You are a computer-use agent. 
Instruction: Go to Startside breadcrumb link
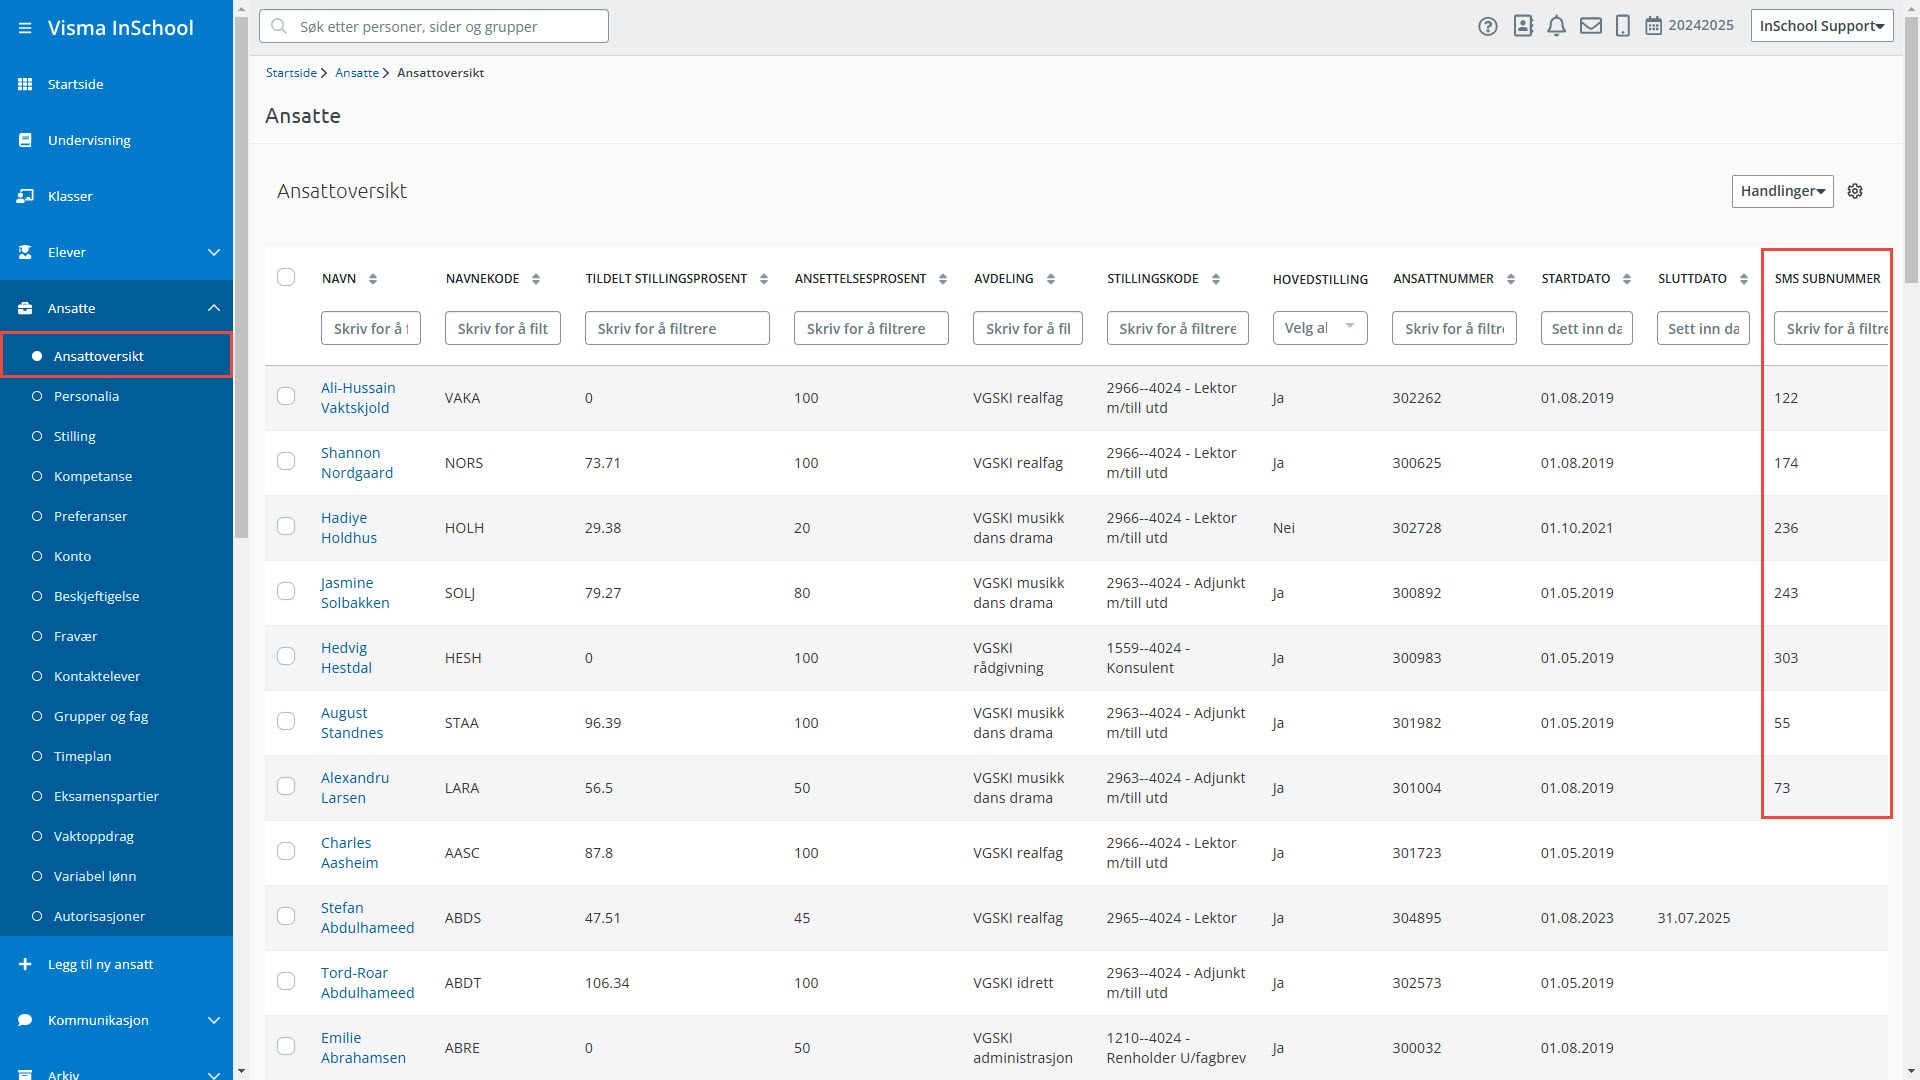(x=291, y=73)
